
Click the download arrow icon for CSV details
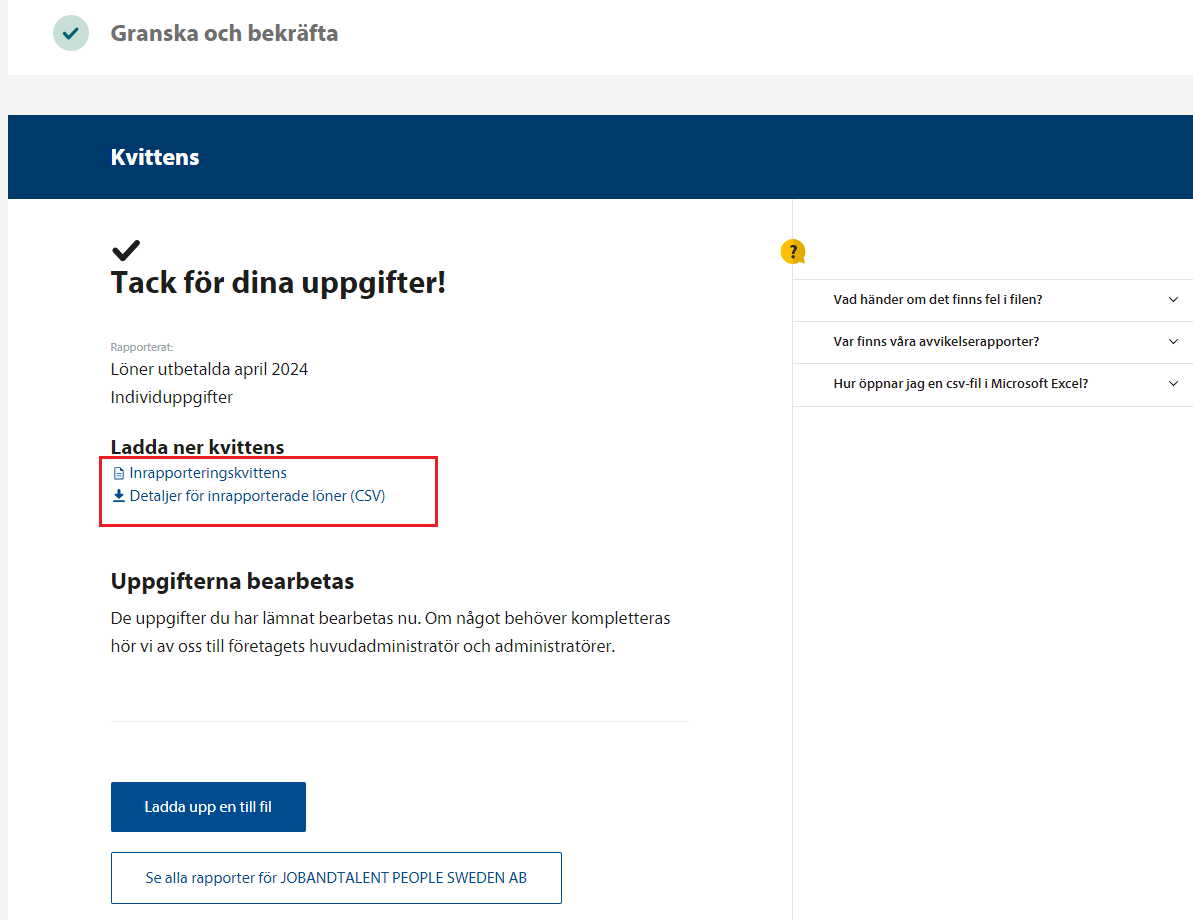(118, 496)
